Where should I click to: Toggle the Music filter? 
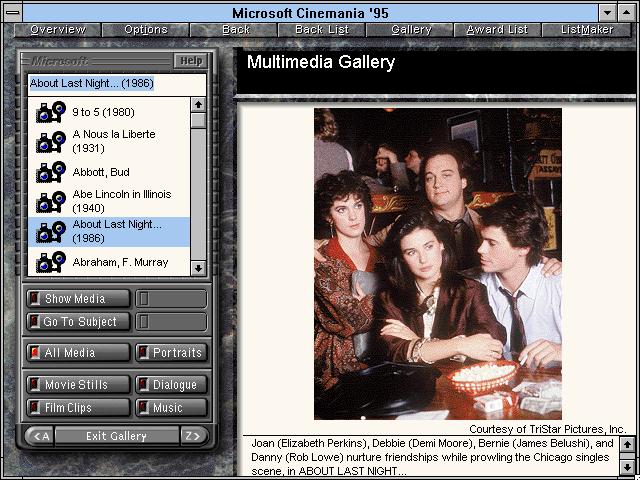click(x=171, y=407)
